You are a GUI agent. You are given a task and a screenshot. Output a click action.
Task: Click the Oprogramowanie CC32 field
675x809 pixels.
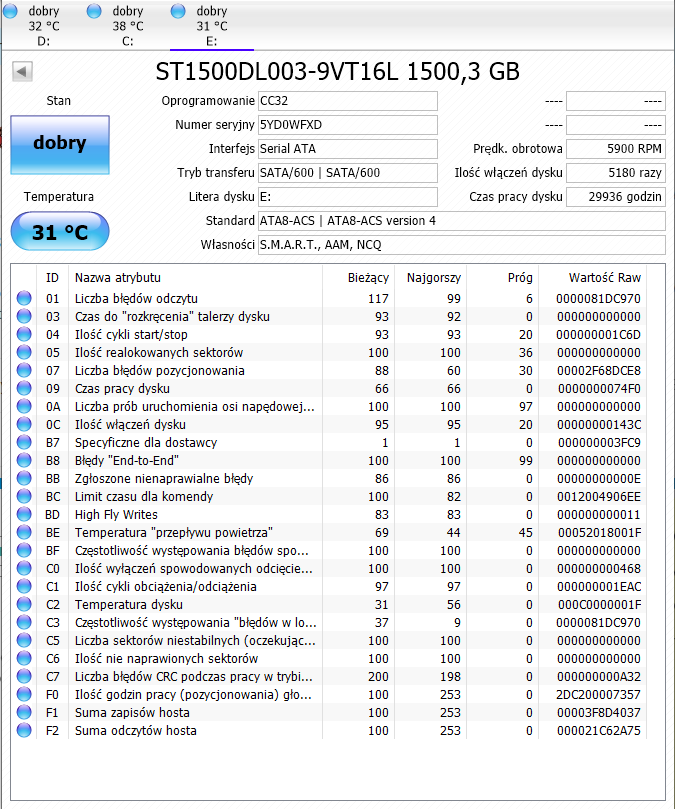coord(348,101)
